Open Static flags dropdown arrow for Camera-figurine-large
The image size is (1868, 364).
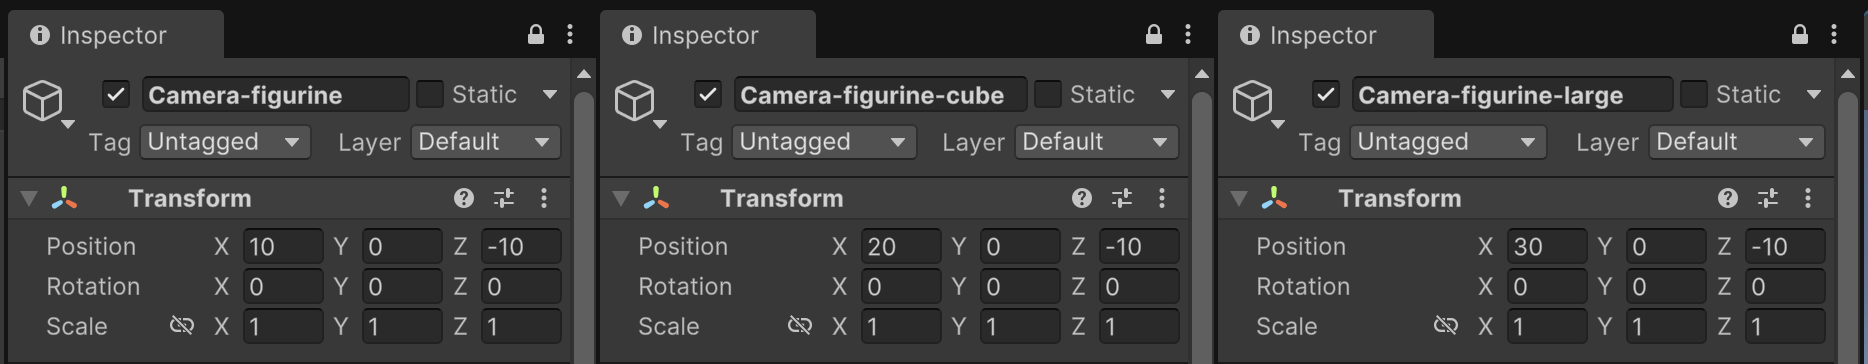[1814, 95]
